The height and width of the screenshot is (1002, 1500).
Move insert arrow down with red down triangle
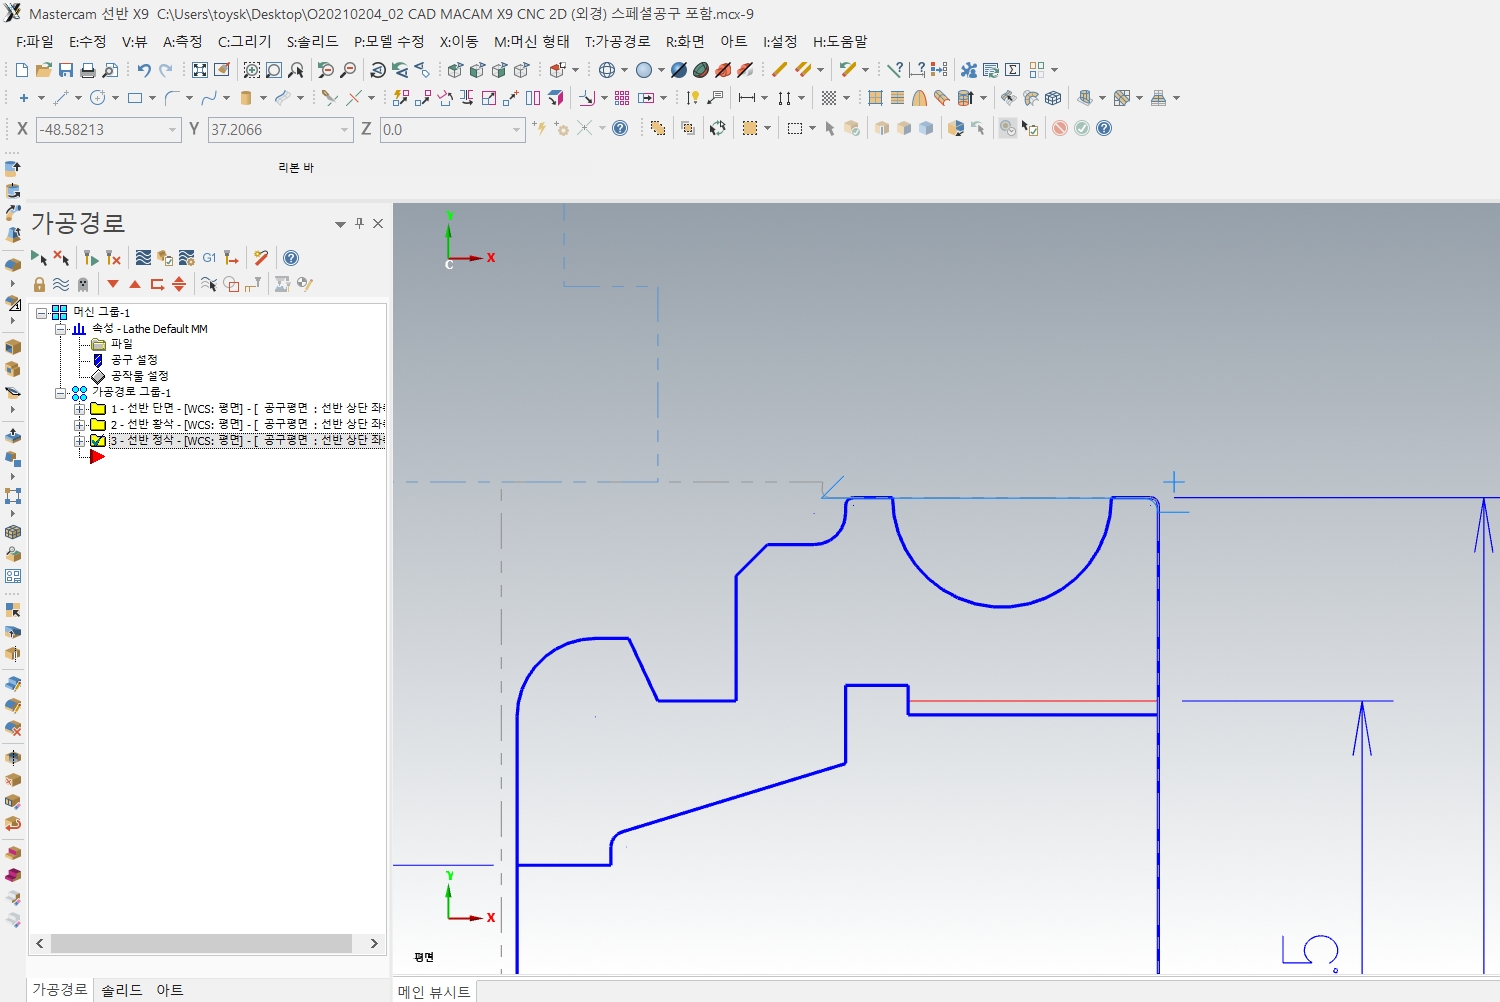(113, 285)
